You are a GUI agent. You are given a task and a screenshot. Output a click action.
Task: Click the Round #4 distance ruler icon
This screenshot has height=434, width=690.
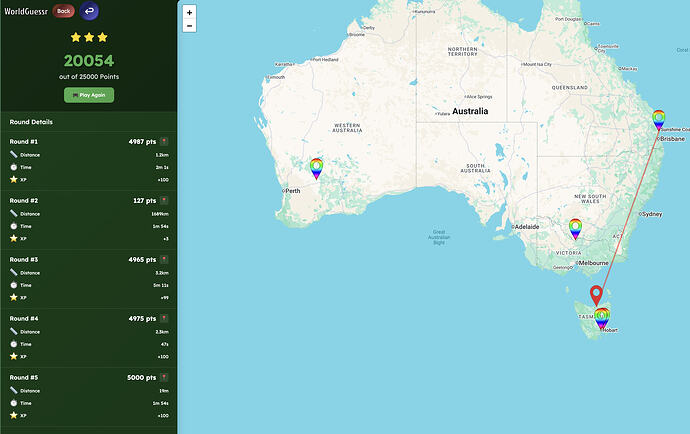pyautogui.click(x=14, y=331)
